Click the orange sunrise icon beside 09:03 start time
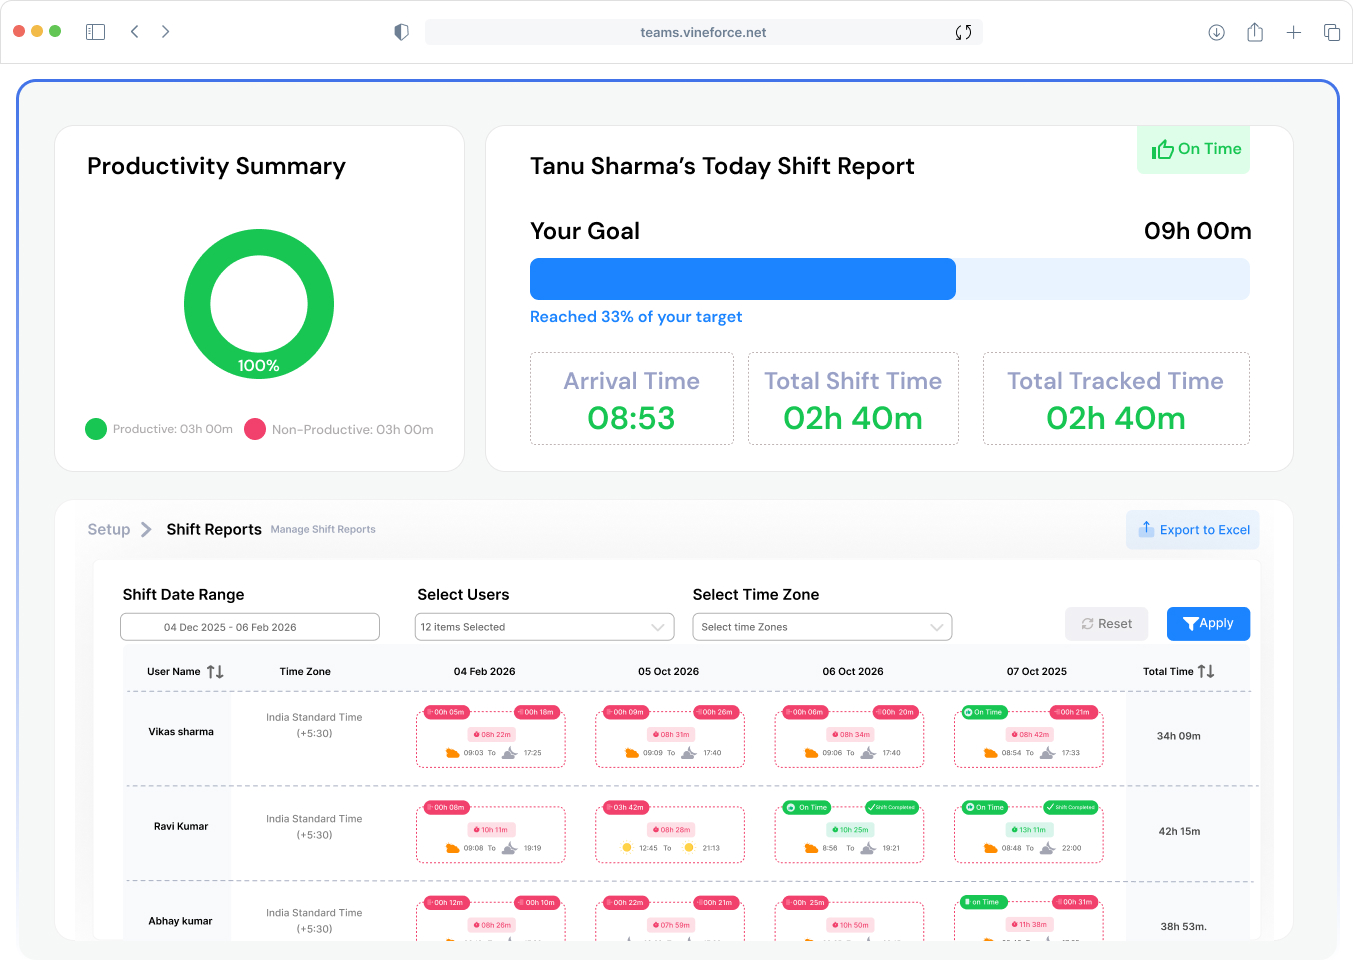Screen dimensions: 1353x978 pyautogui.click(x=452, y=752)
